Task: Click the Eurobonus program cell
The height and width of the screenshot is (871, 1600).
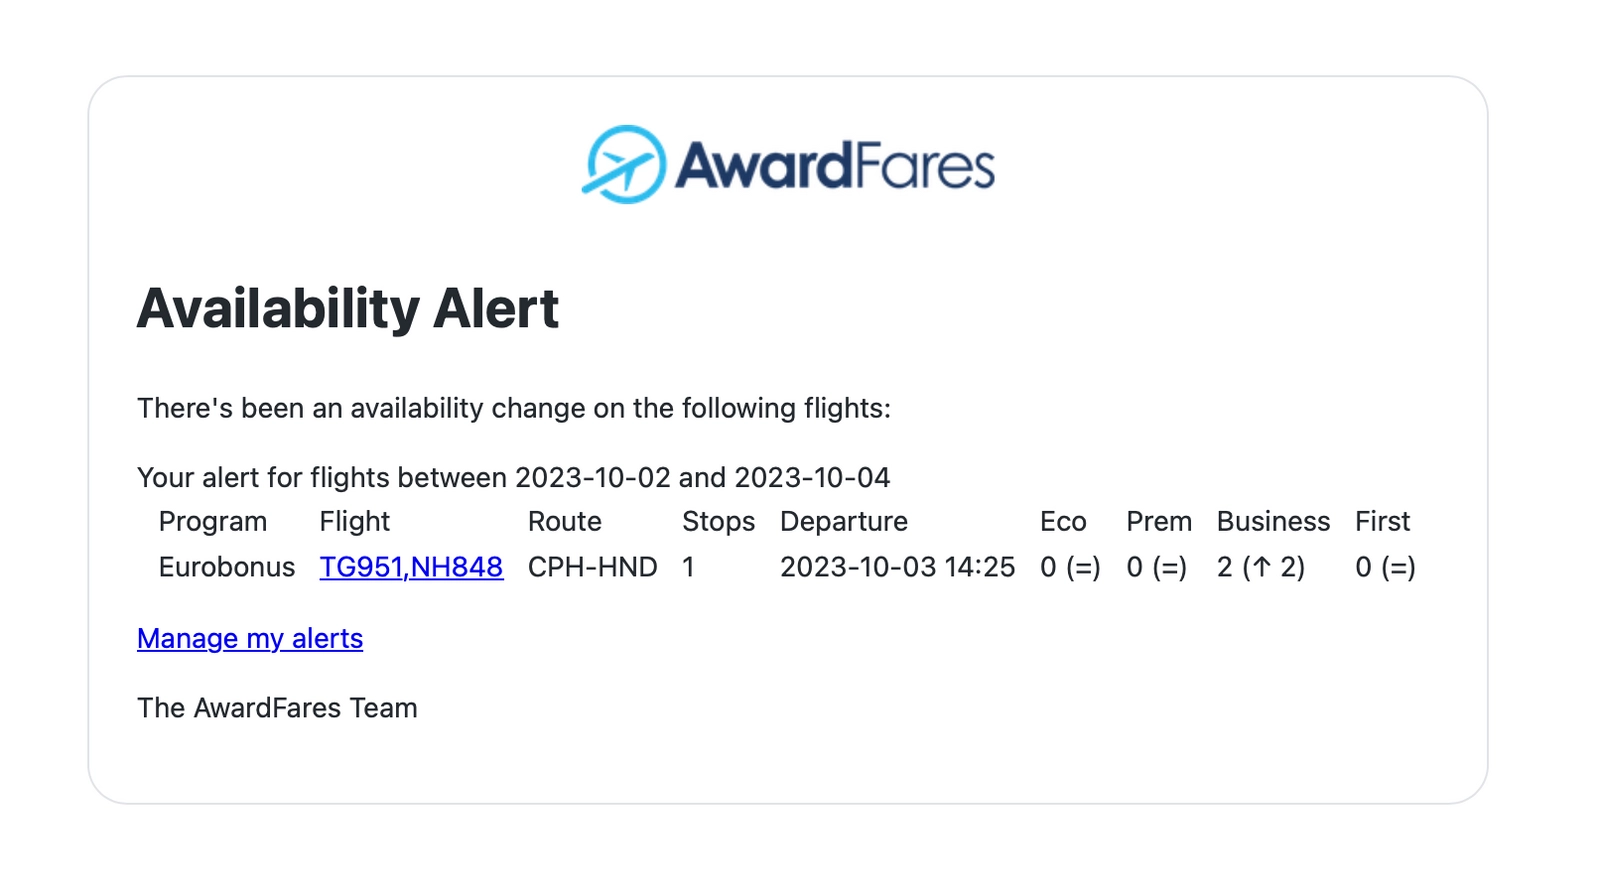Action: (227, 567)
